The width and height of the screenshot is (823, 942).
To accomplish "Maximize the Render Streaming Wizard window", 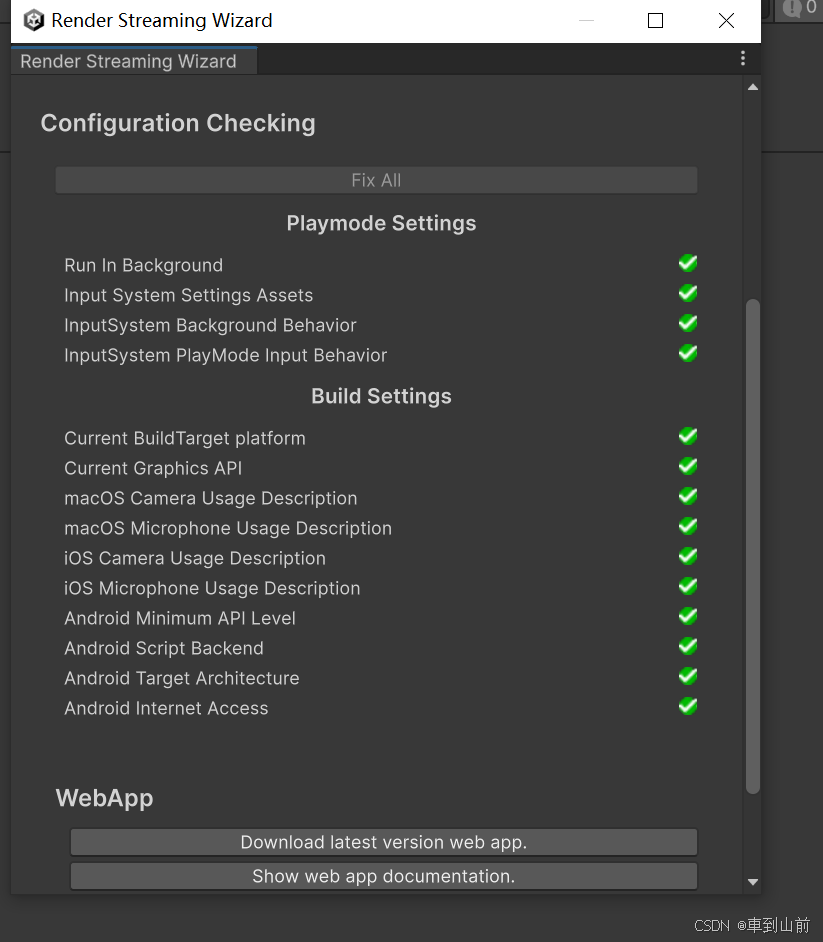I will click(x=655, y=20).
